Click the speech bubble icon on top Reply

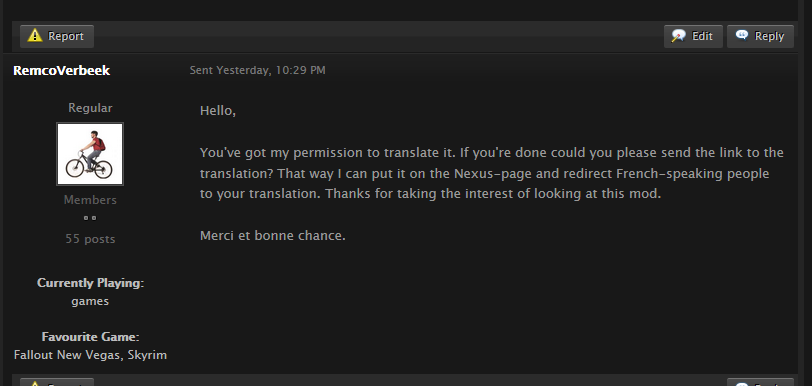[x=742, y=35]
